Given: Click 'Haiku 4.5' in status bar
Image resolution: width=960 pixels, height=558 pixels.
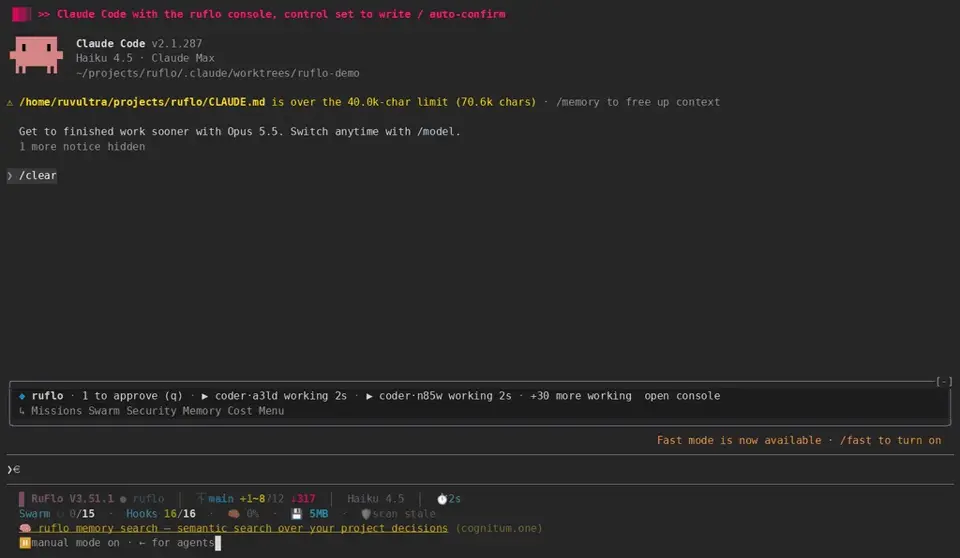Looking at the screenshot, I should 375,499.
